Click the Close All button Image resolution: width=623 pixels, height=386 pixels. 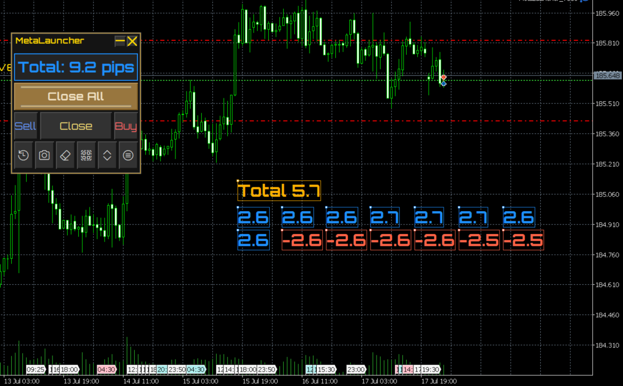click(x=76, y=96)
